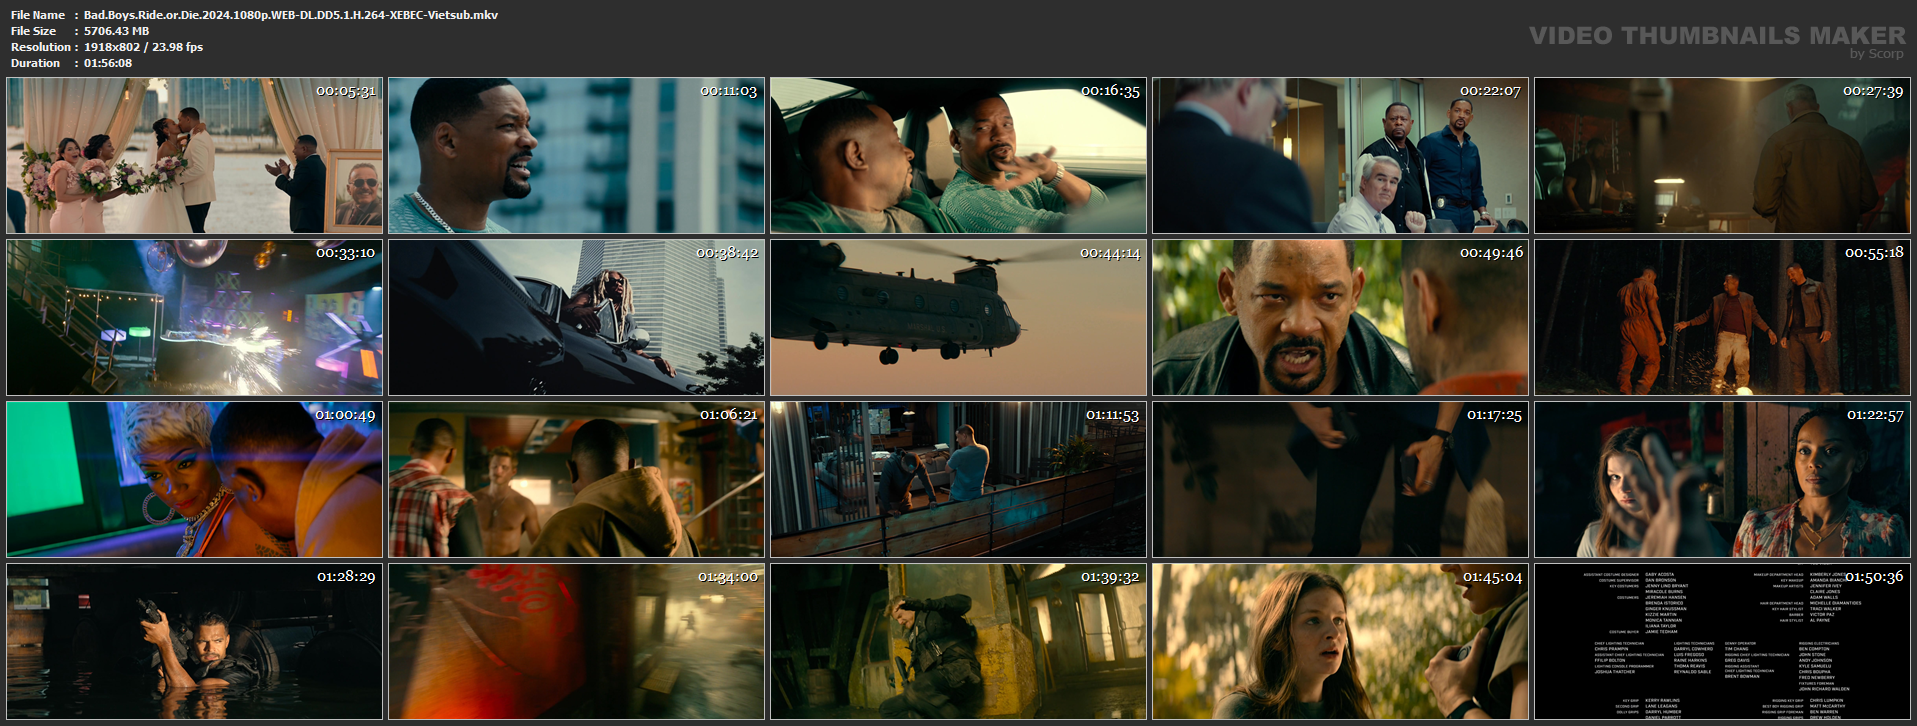1917x726 pixels.
Task: Click the file size value 5706.43 MB
Action: [x=116, y=31]
